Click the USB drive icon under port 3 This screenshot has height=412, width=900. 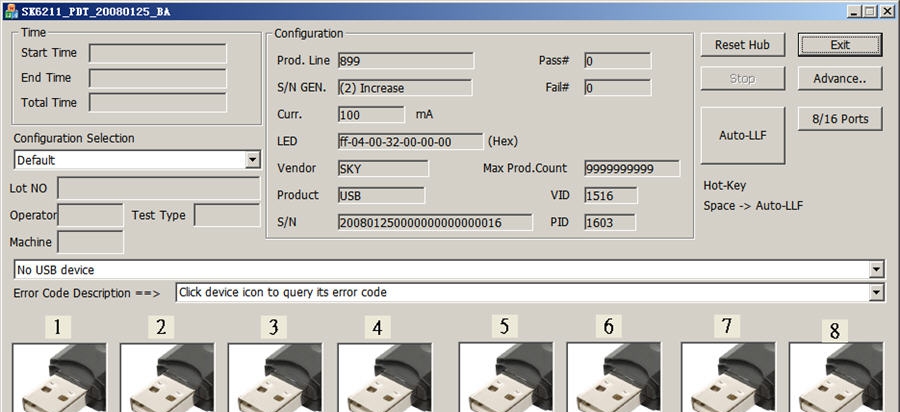275,378
